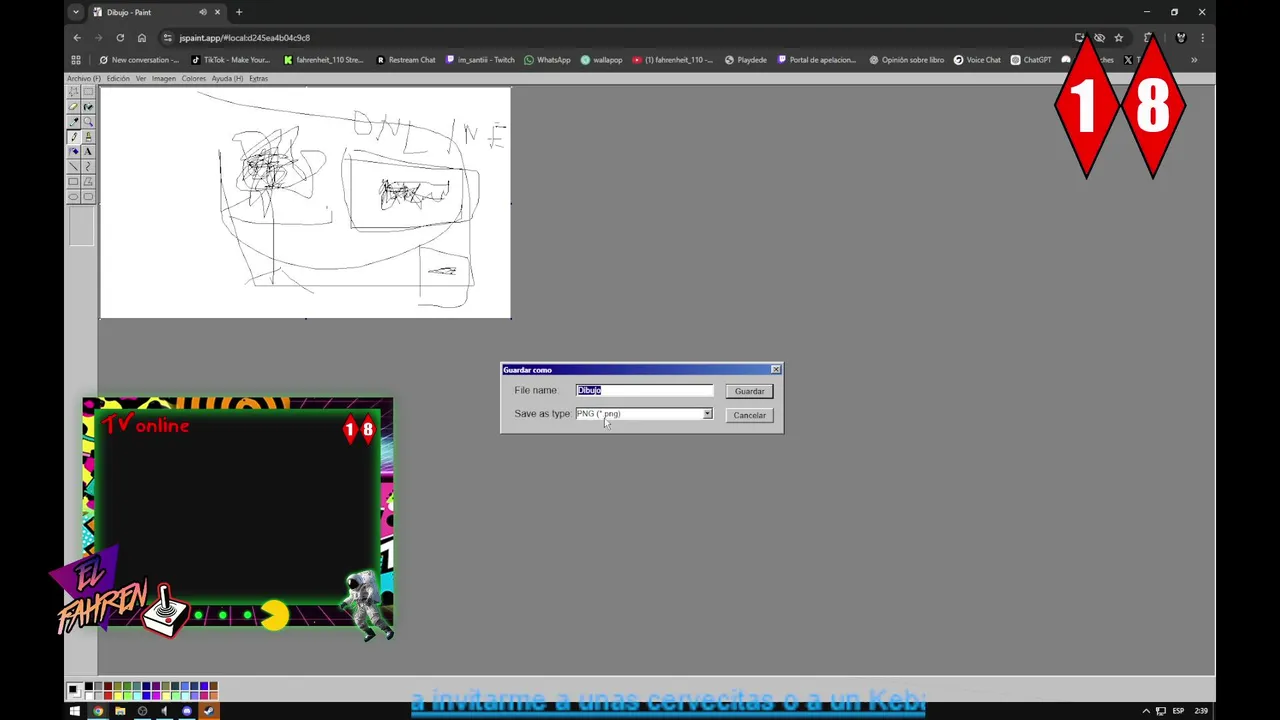The height and width of the screenshot is (720, 1280).
Task: Show more bookmarks with the chevron
Action: (x=1194, y=60)
